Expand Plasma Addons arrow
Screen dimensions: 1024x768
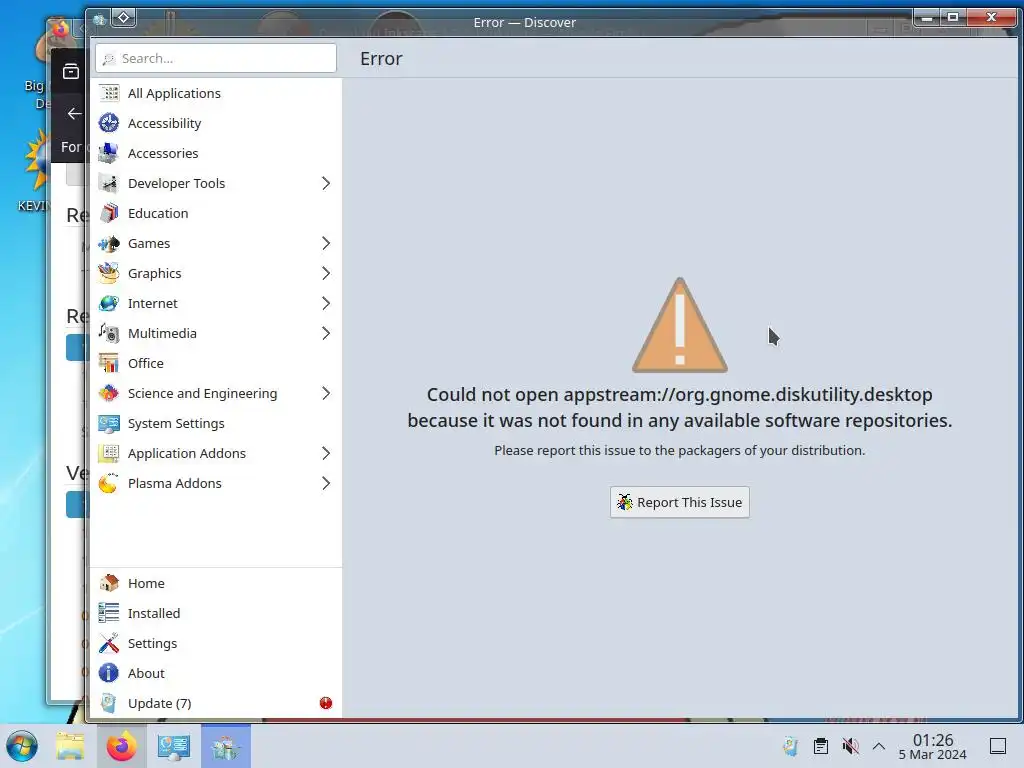pos(326,484)
